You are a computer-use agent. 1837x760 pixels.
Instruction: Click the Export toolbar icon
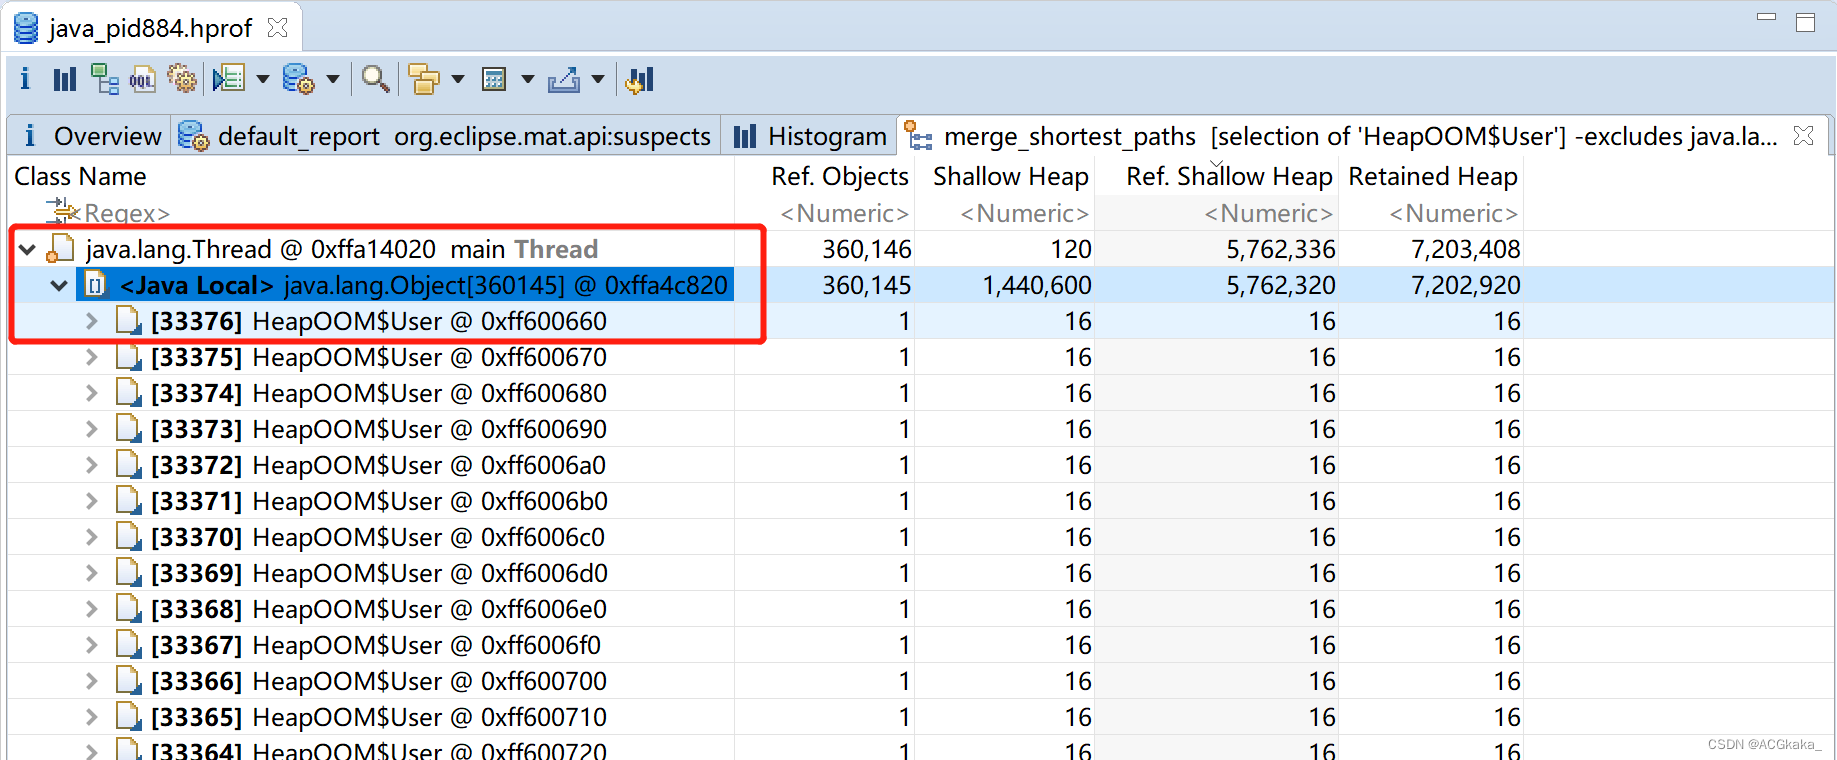point(564,79)
